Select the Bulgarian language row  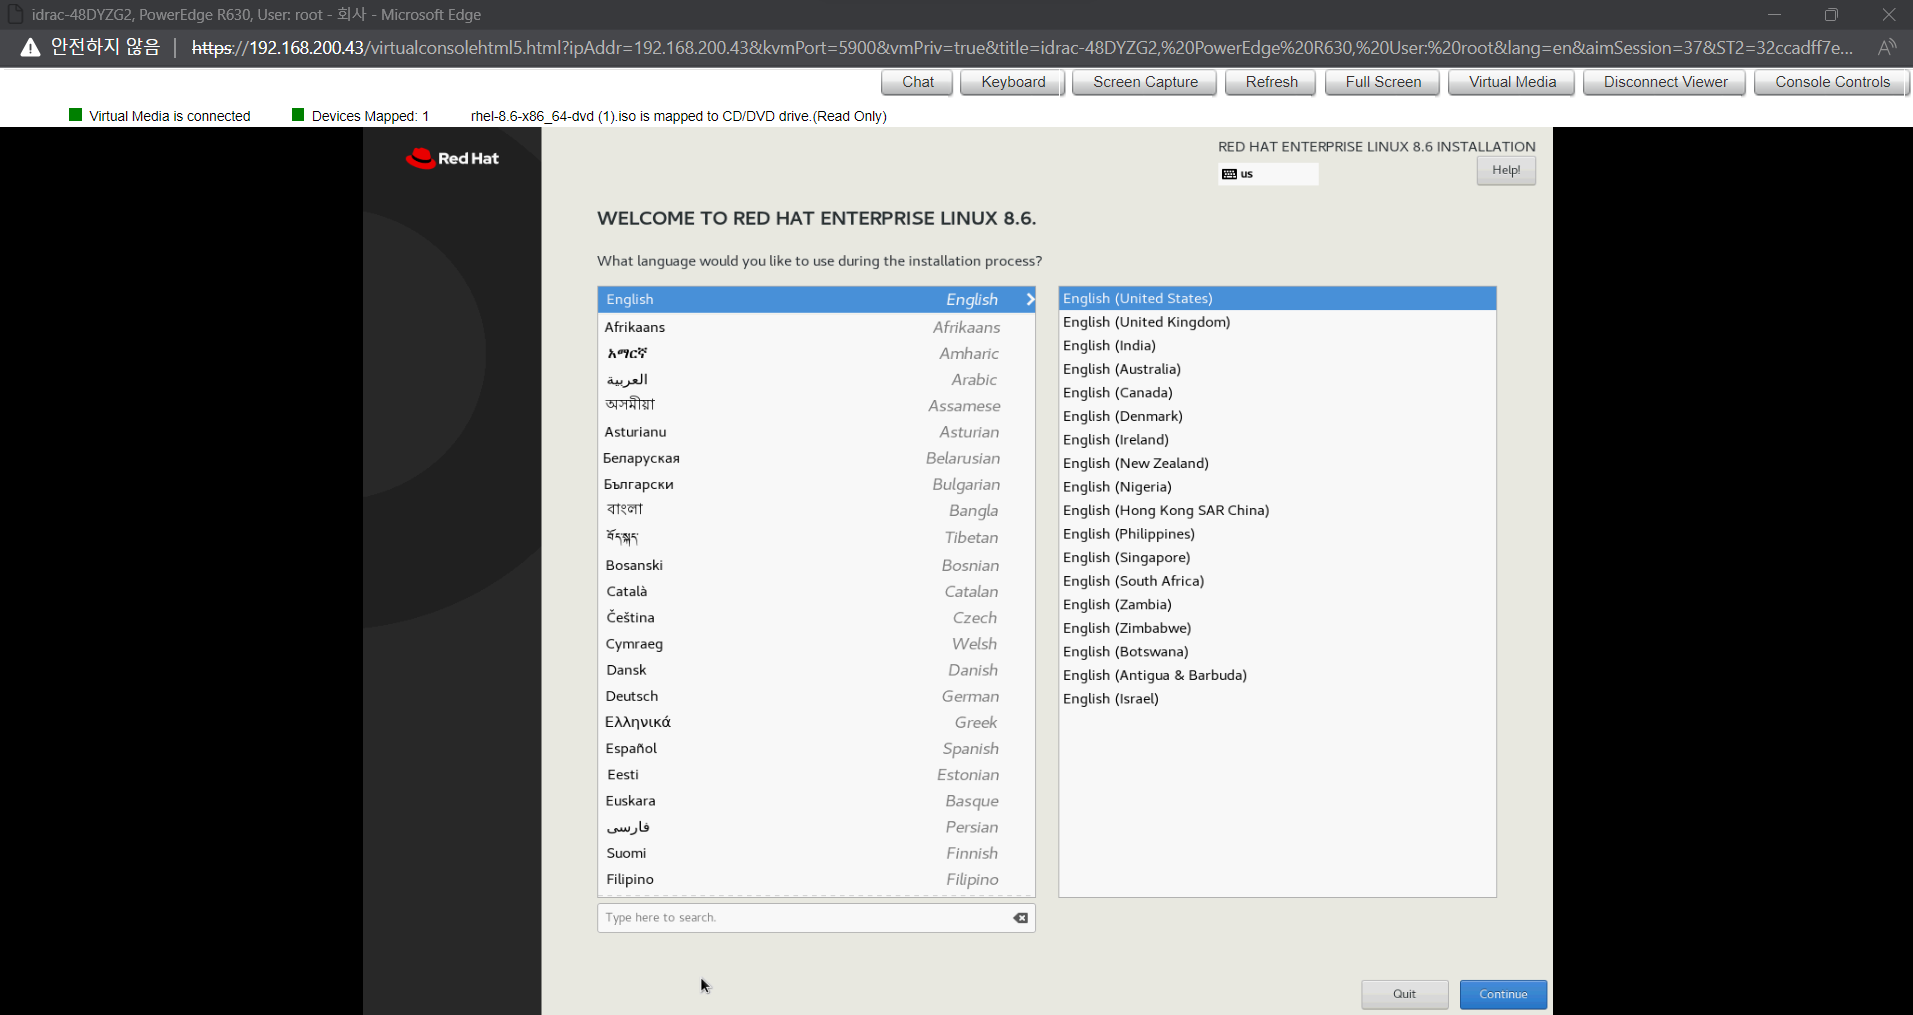816,484
